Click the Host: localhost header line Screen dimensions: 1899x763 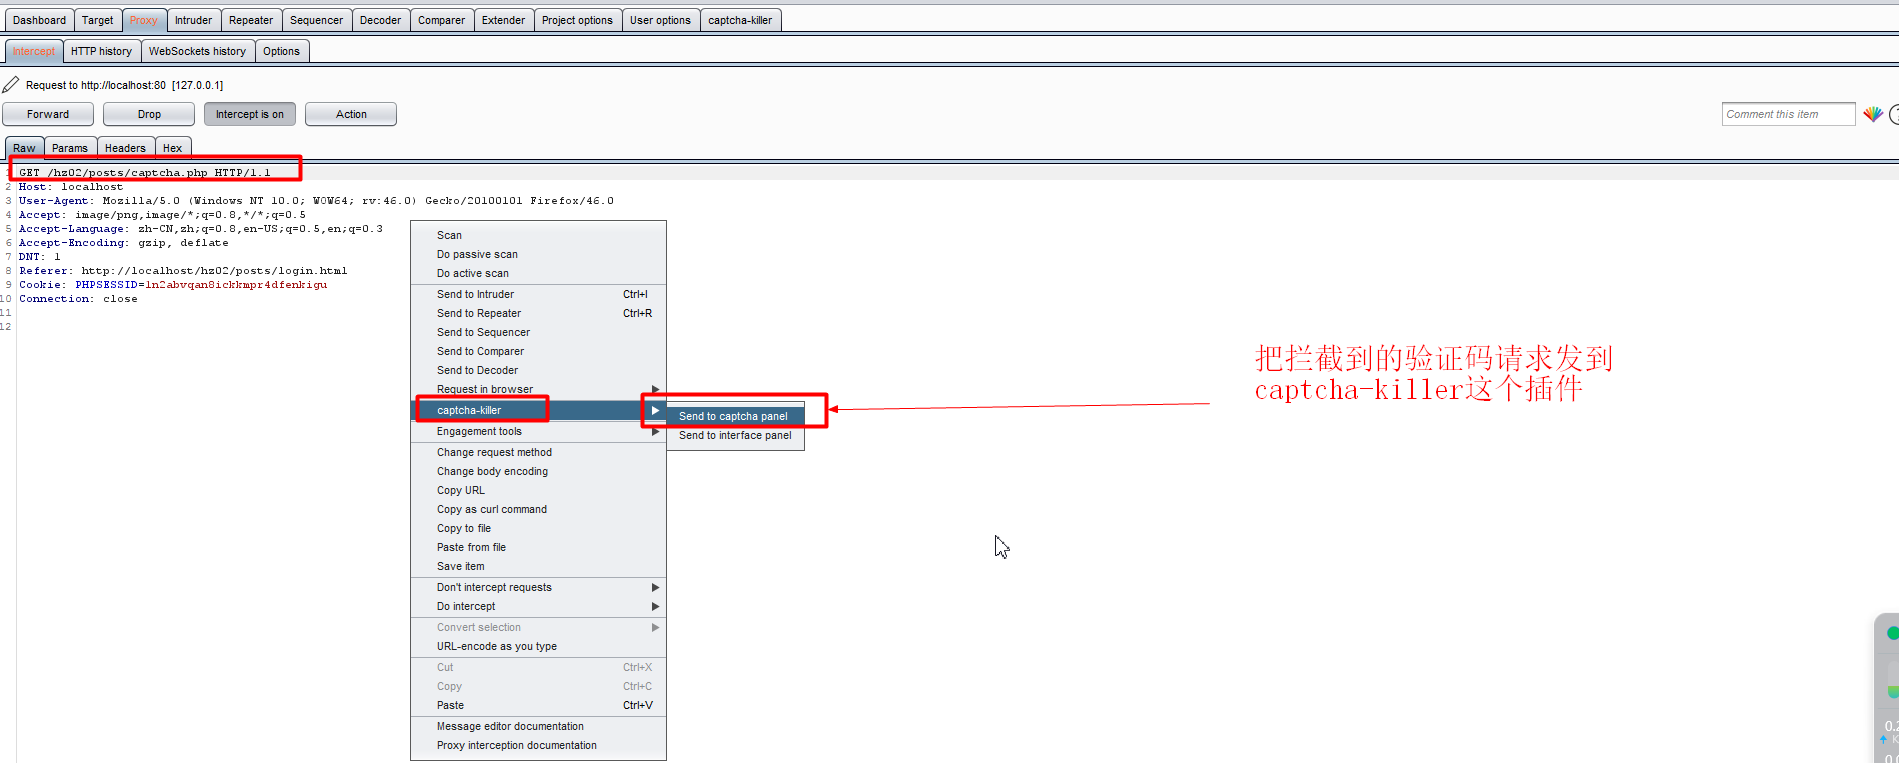pos(71,187)
